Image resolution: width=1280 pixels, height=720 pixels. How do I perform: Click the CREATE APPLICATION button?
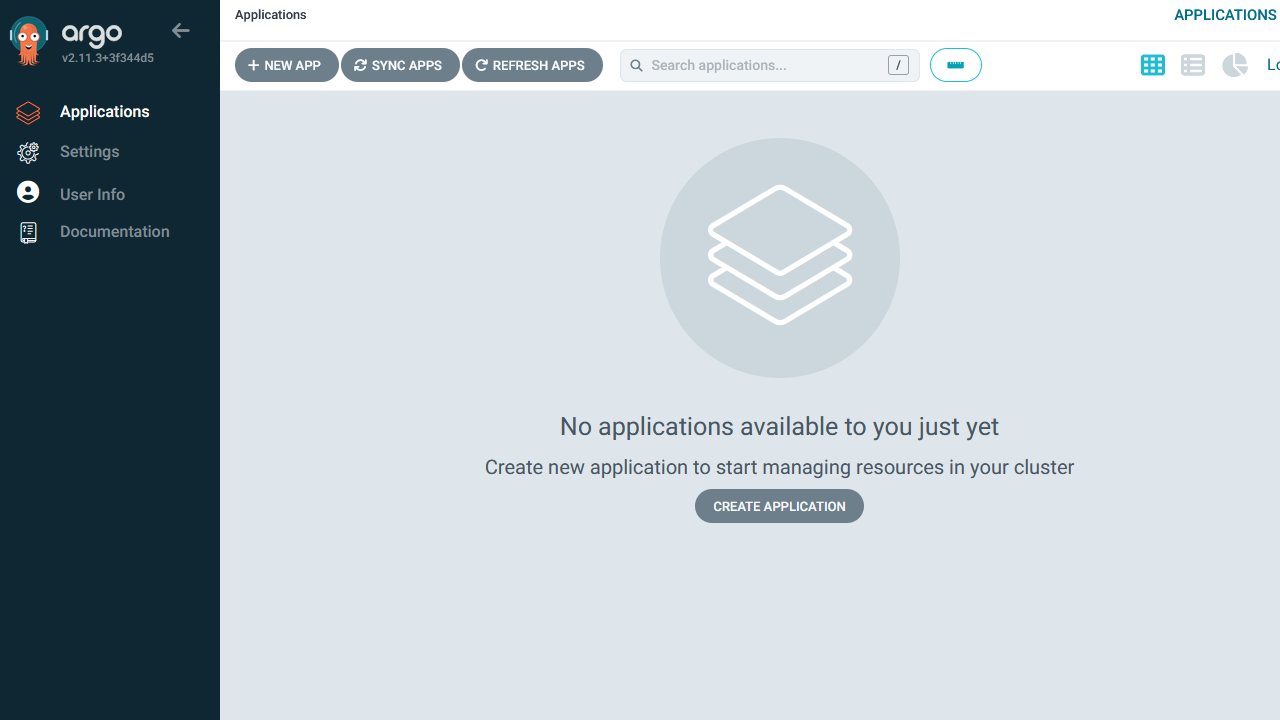tap(779, 506)
